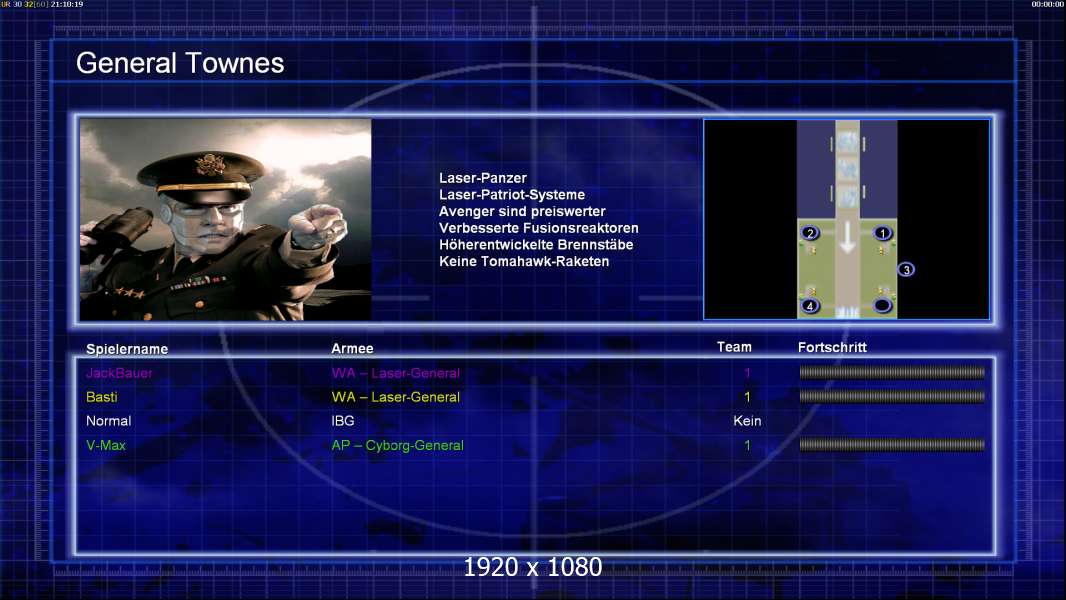Click the 'General Townes' title
Image resolution: width=1066 pixels, height=600 pixels.
[x=180, y=63]
